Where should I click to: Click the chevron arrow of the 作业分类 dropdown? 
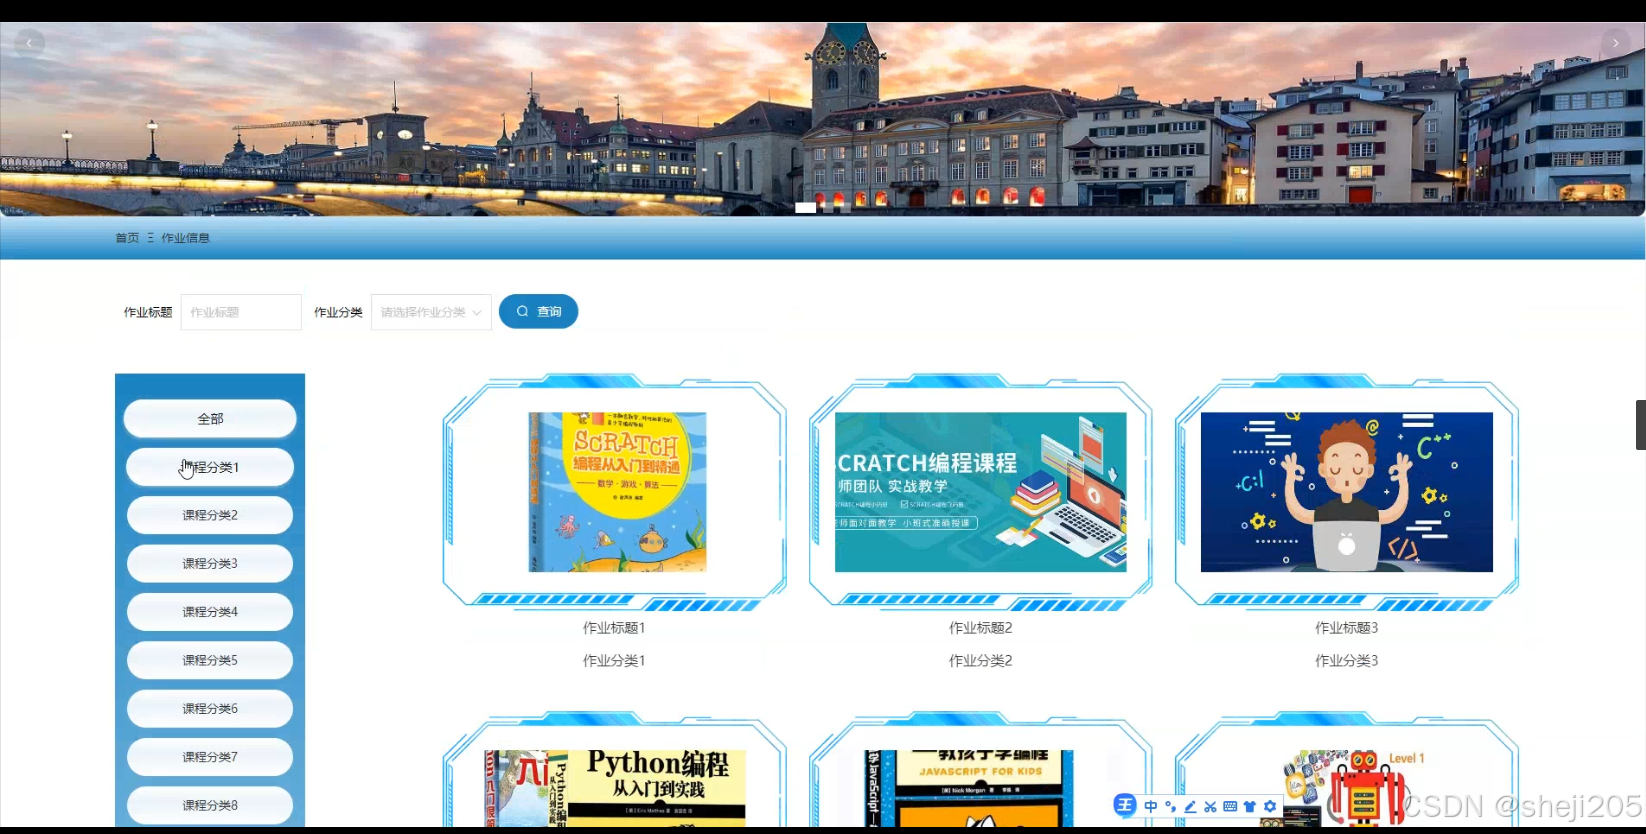click(477, 313)
